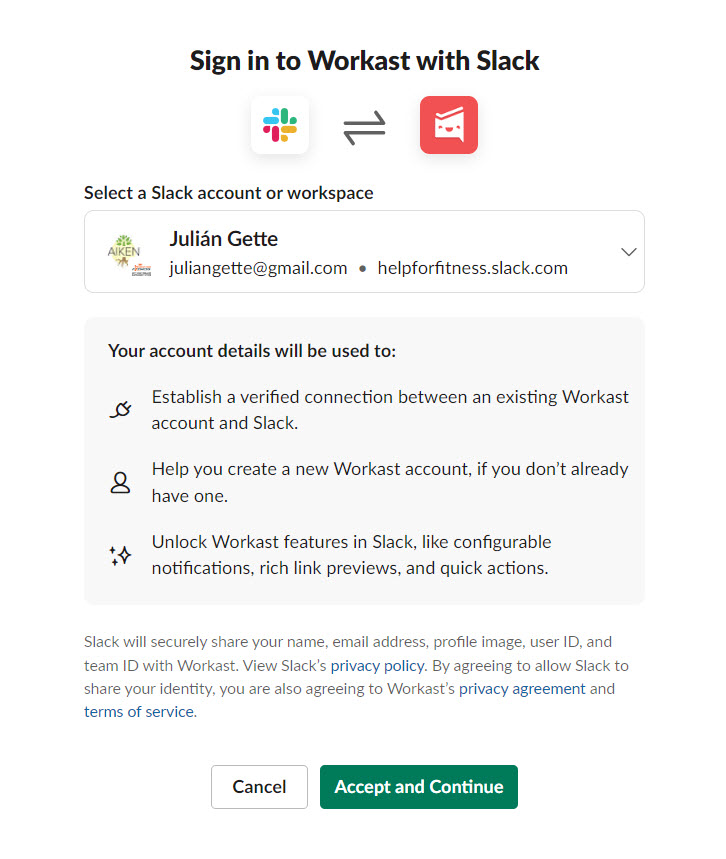Click the Slack logo icon
The image size is (726, 859).
click(x=279, y=124)
